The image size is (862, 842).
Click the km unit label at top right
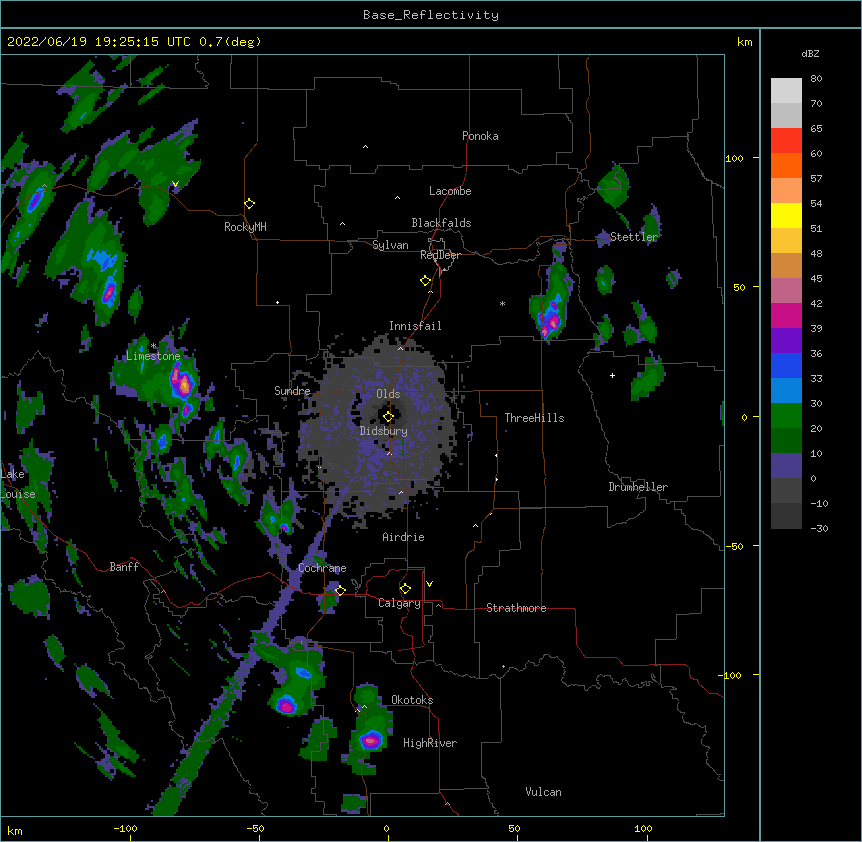[745, 42]
